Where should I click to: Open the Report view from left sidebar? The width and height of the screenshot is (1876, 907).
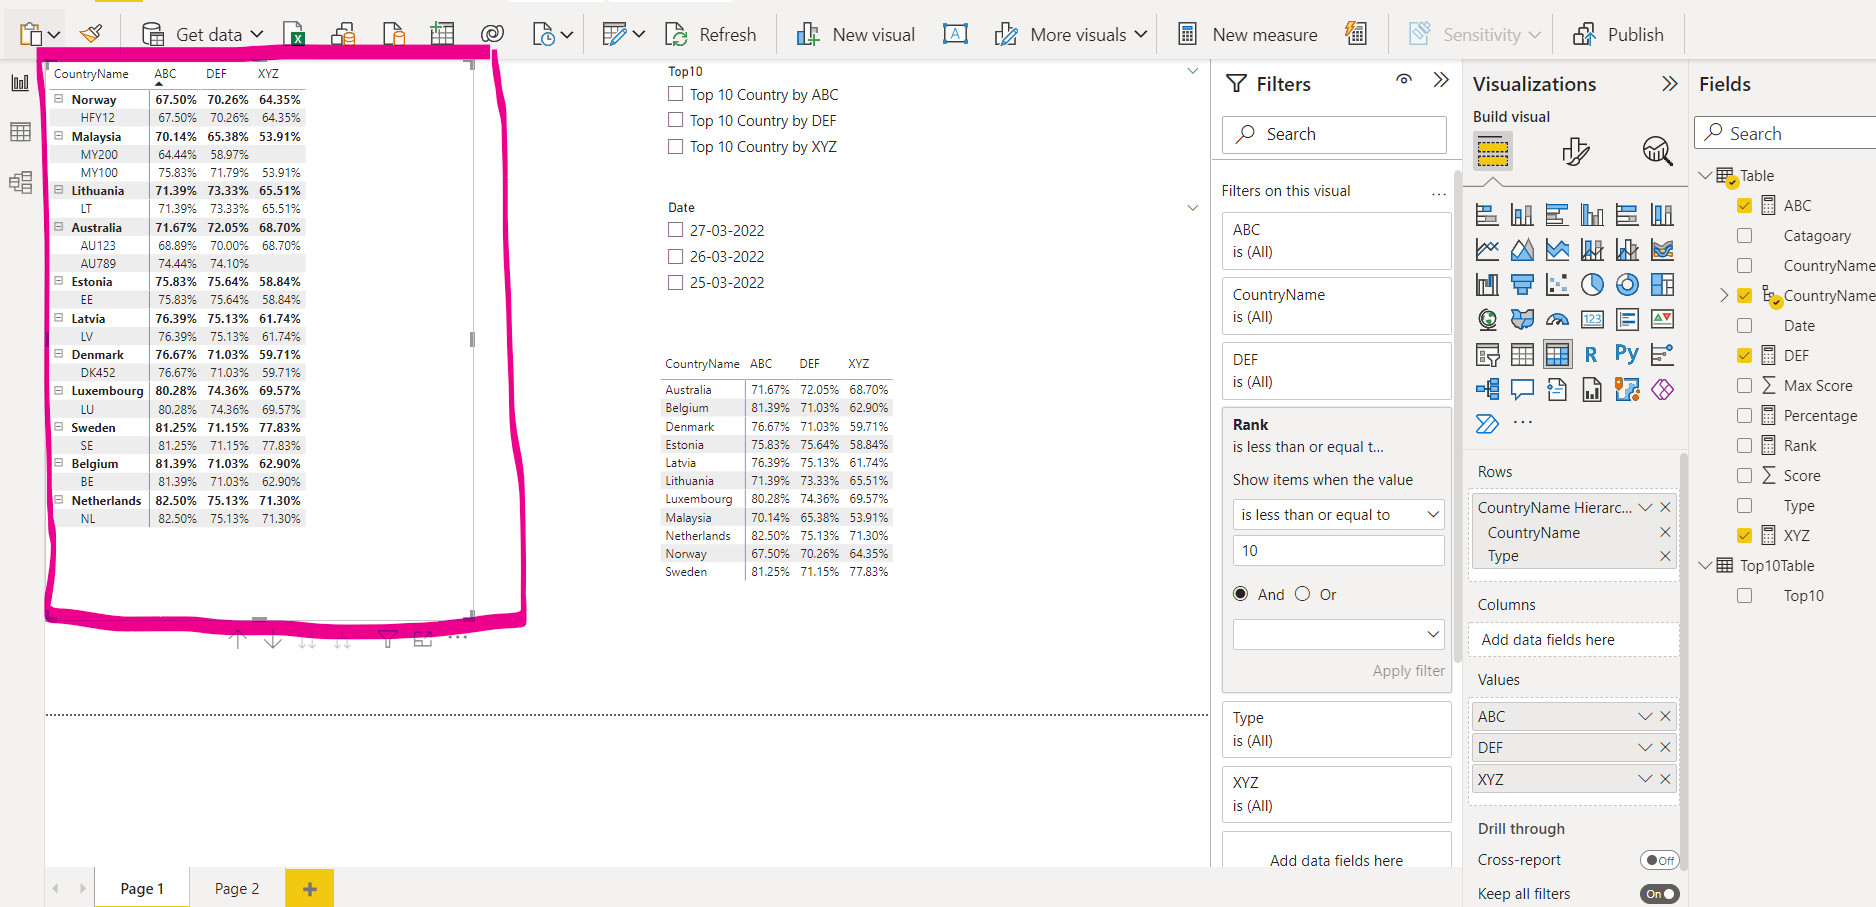pyautogui.click(x=20, y=82)
